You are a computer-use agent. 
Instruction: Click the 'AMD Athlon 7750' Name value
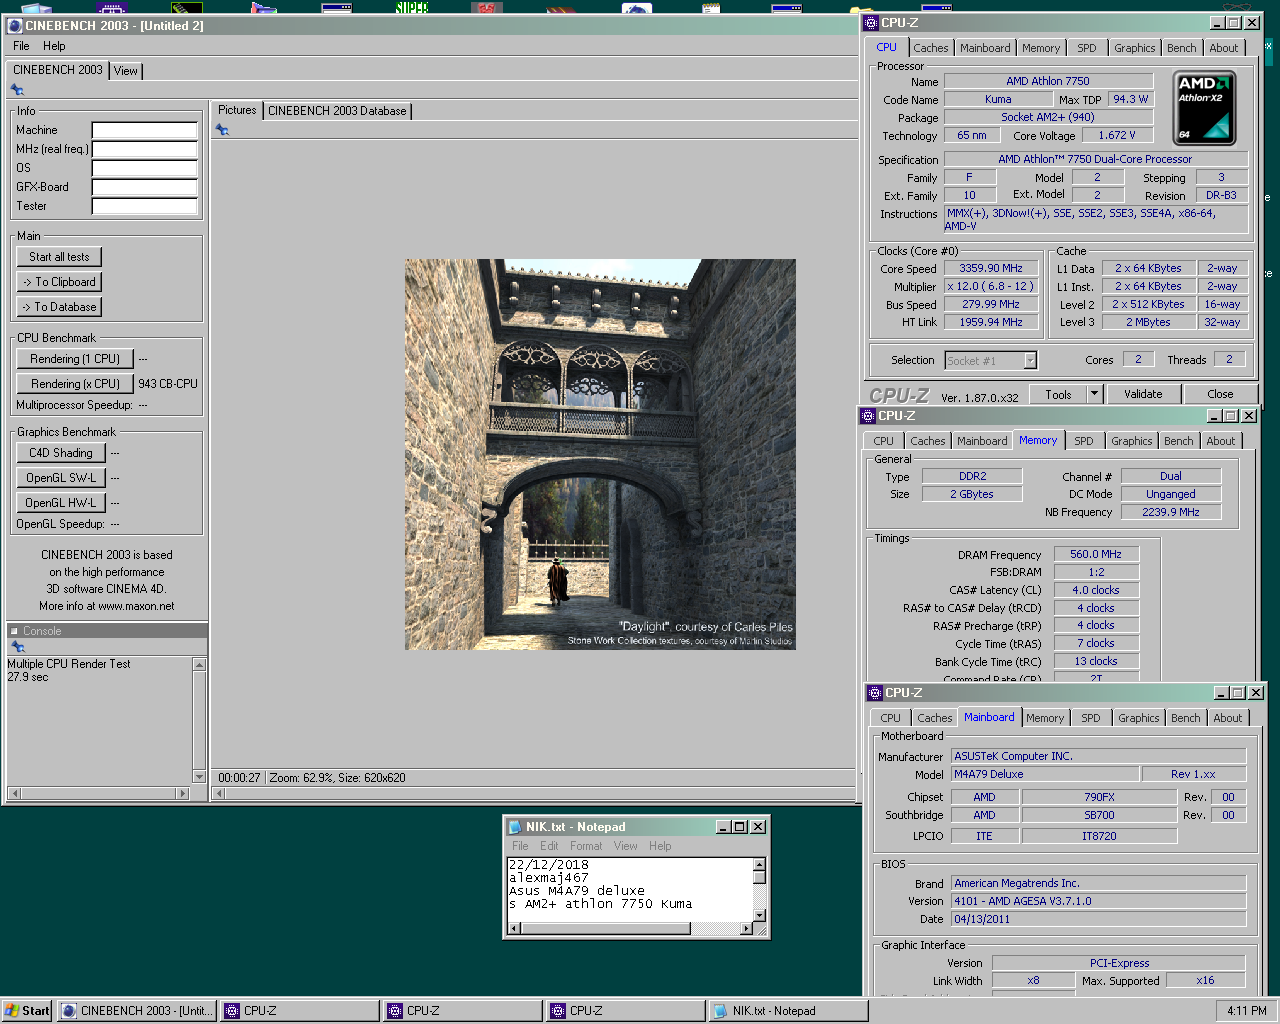point(1048,81)
